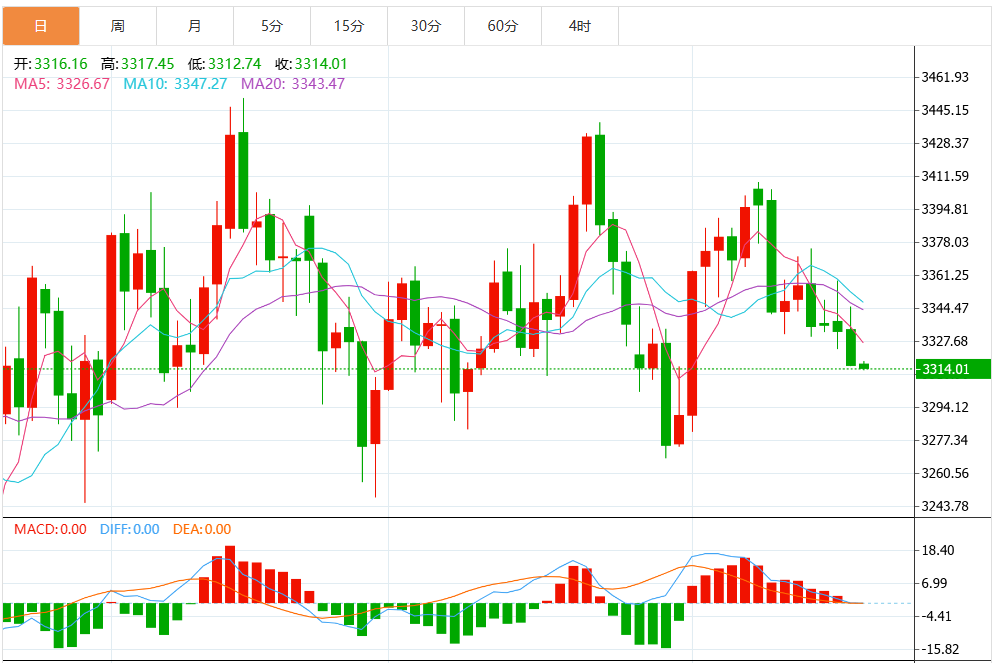Click the 18.40 MACD axis label
Viewport: 996px width, 663px height.
[938, 551]
